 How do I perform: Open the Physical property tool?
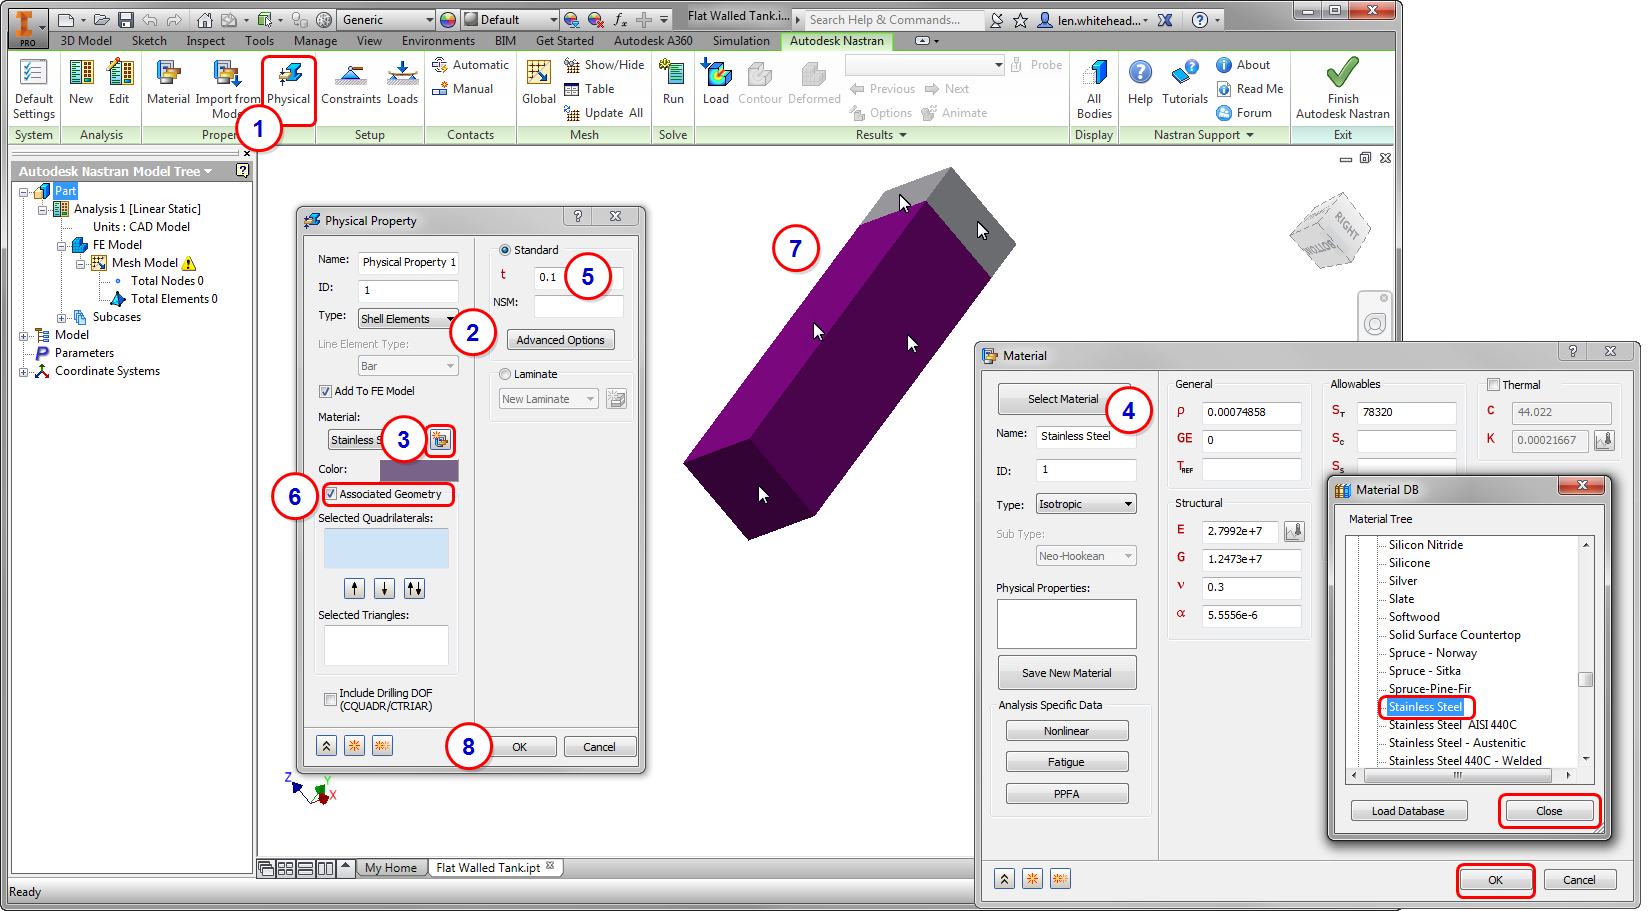tap(289, 82)
